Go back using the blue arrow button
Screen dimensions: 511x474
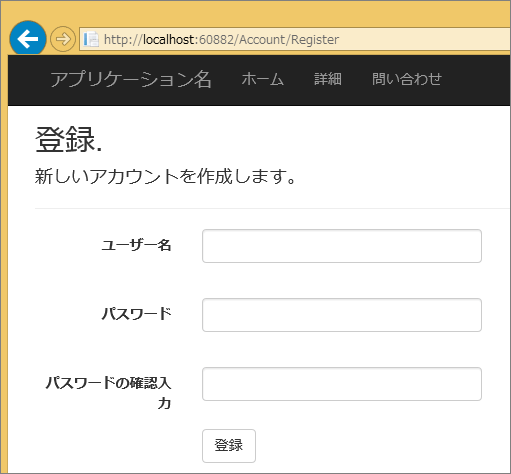pyautogui.click(x=28, y=39)
